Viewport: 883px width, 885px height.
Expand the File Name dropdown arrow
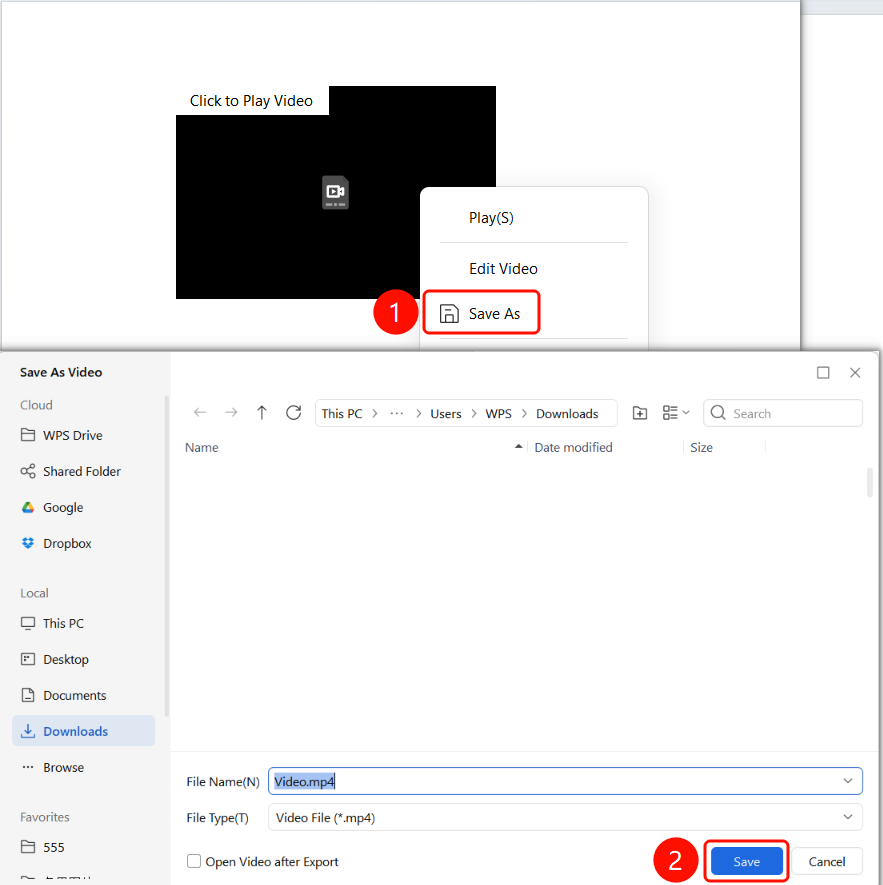point(847,781)
